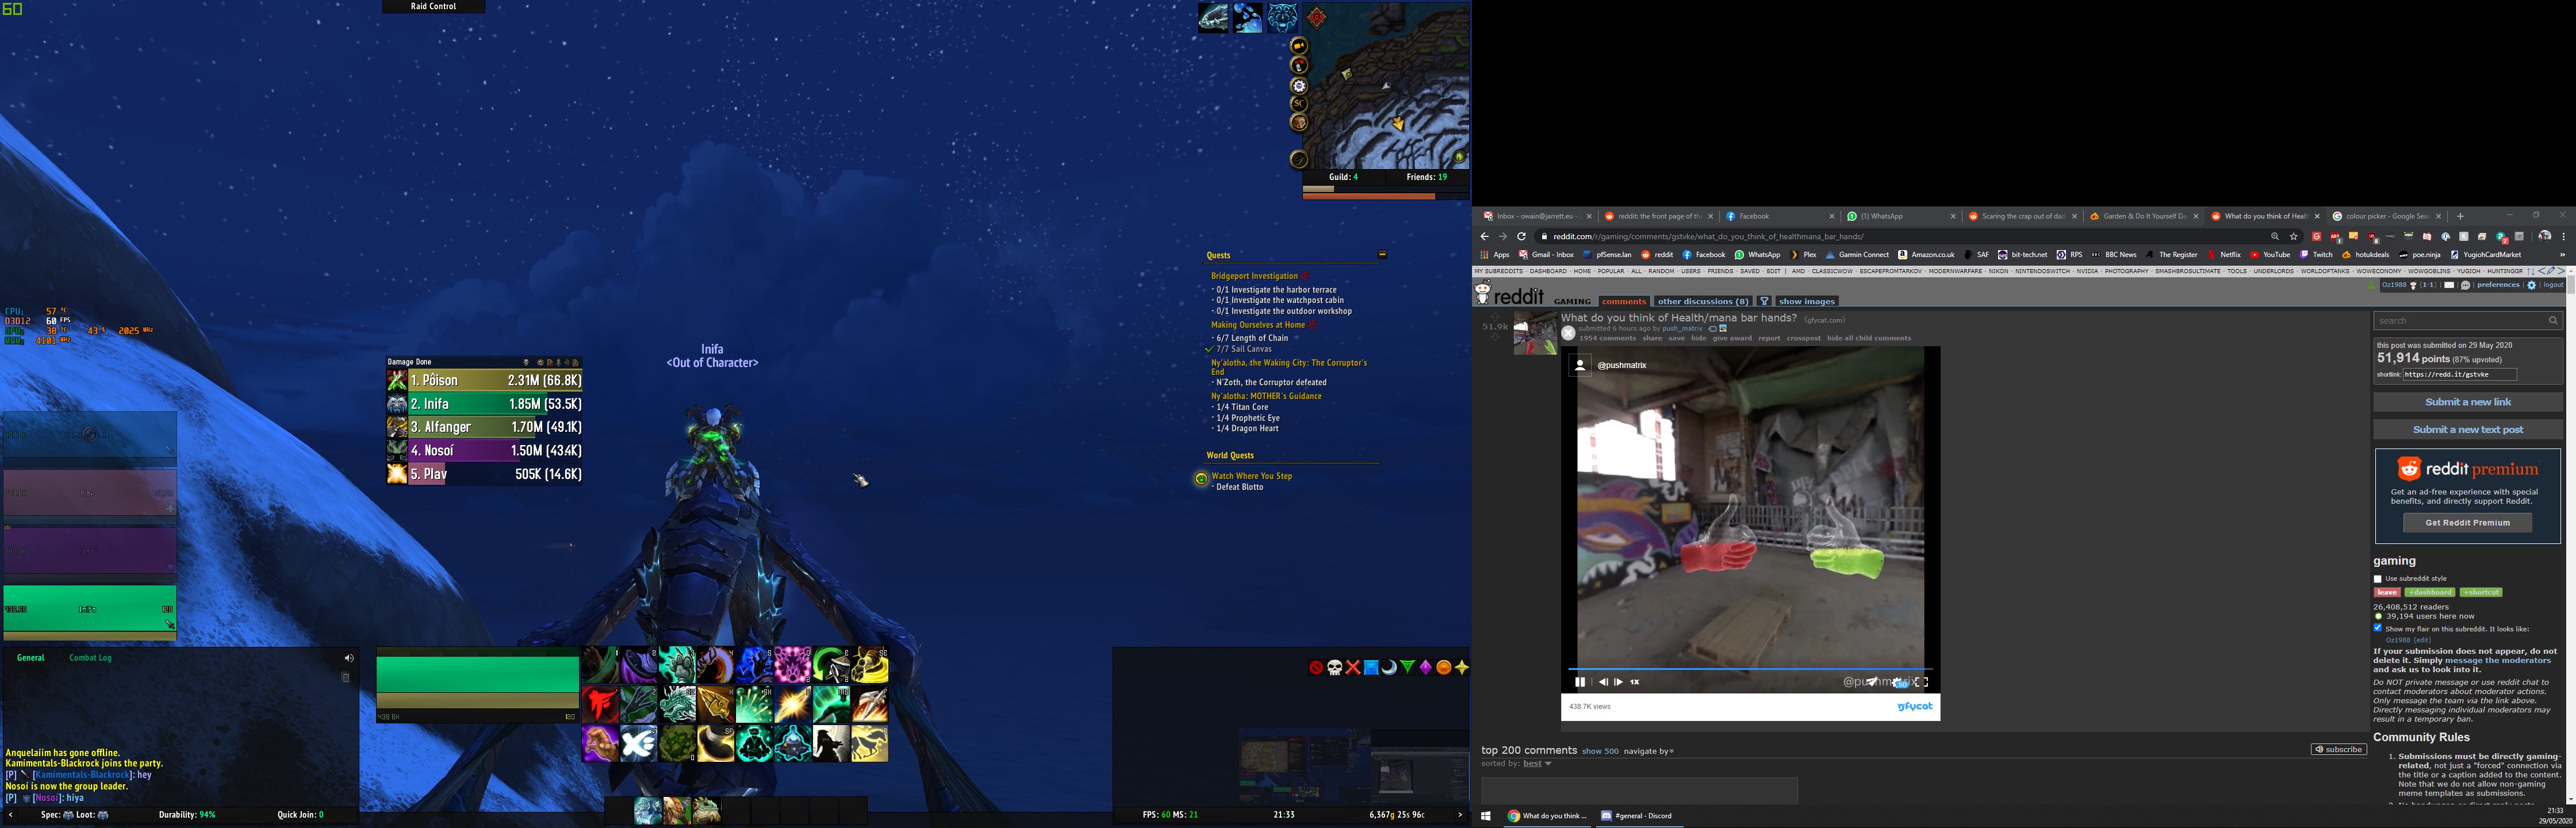Click the red leave subreddit button
The image size is (2576, 828).
(2387, 592)
